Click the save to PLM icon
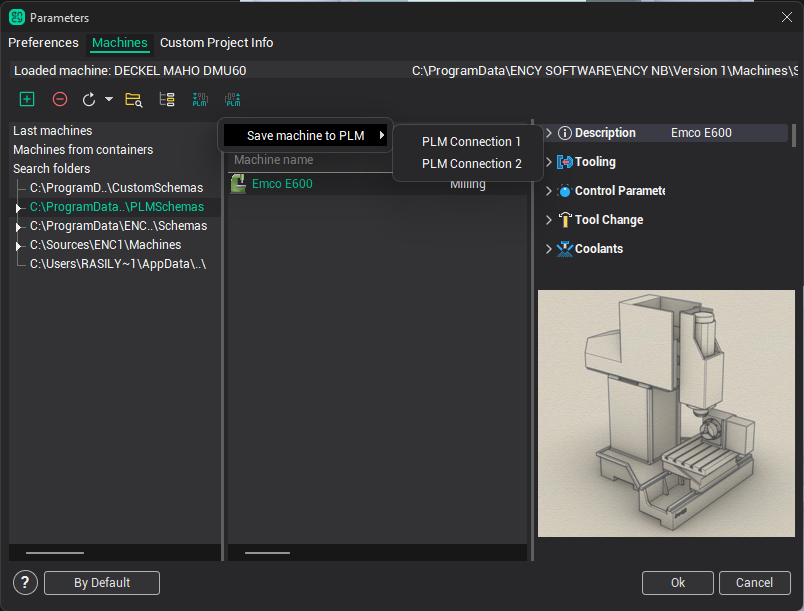 click(232, 99)
